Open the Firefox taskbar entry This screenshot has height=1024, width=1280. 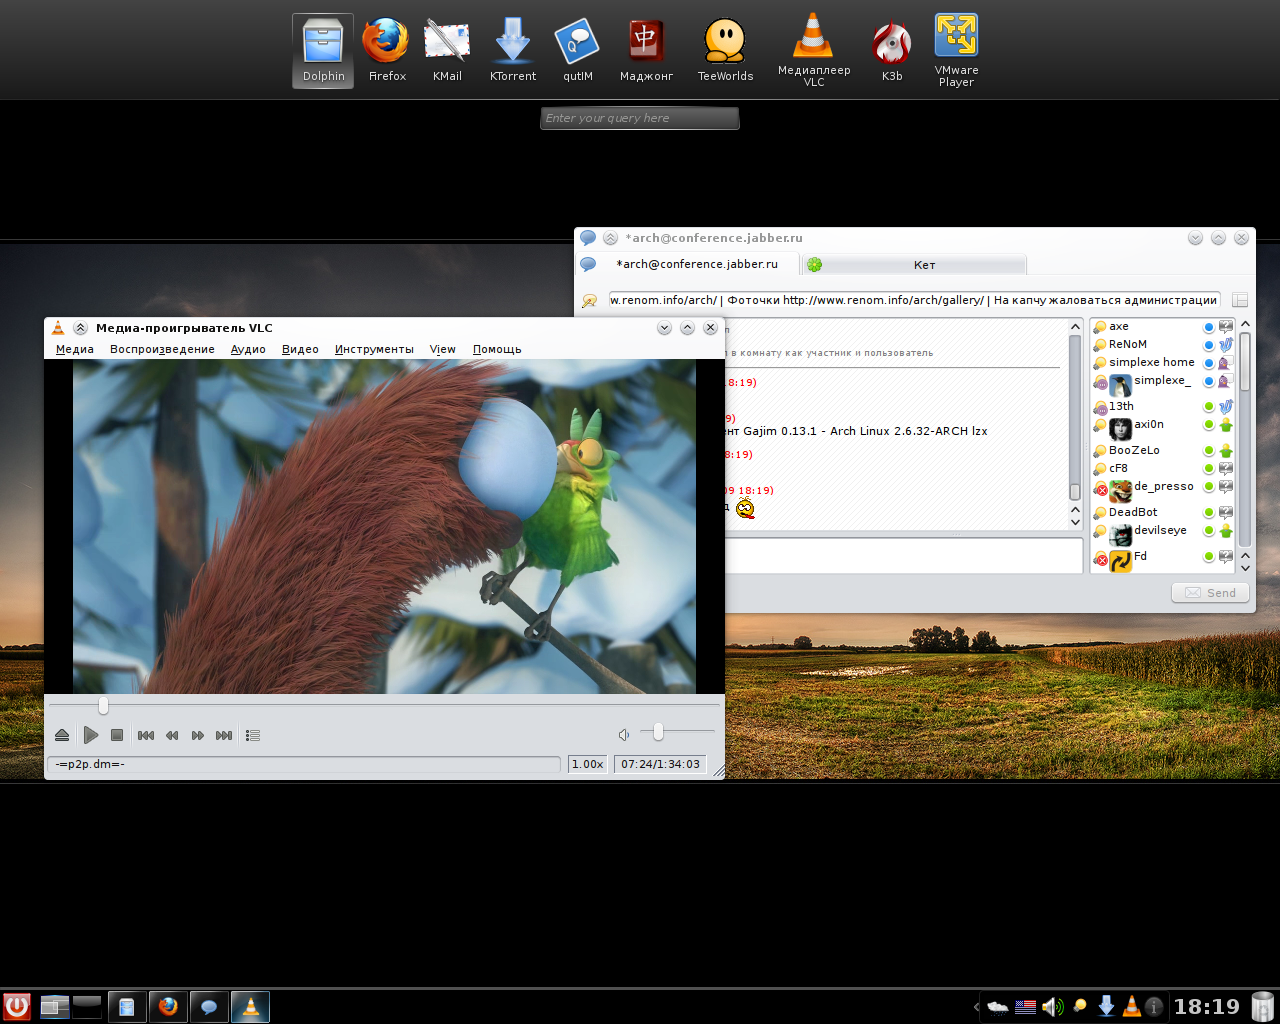(168, 1006)
